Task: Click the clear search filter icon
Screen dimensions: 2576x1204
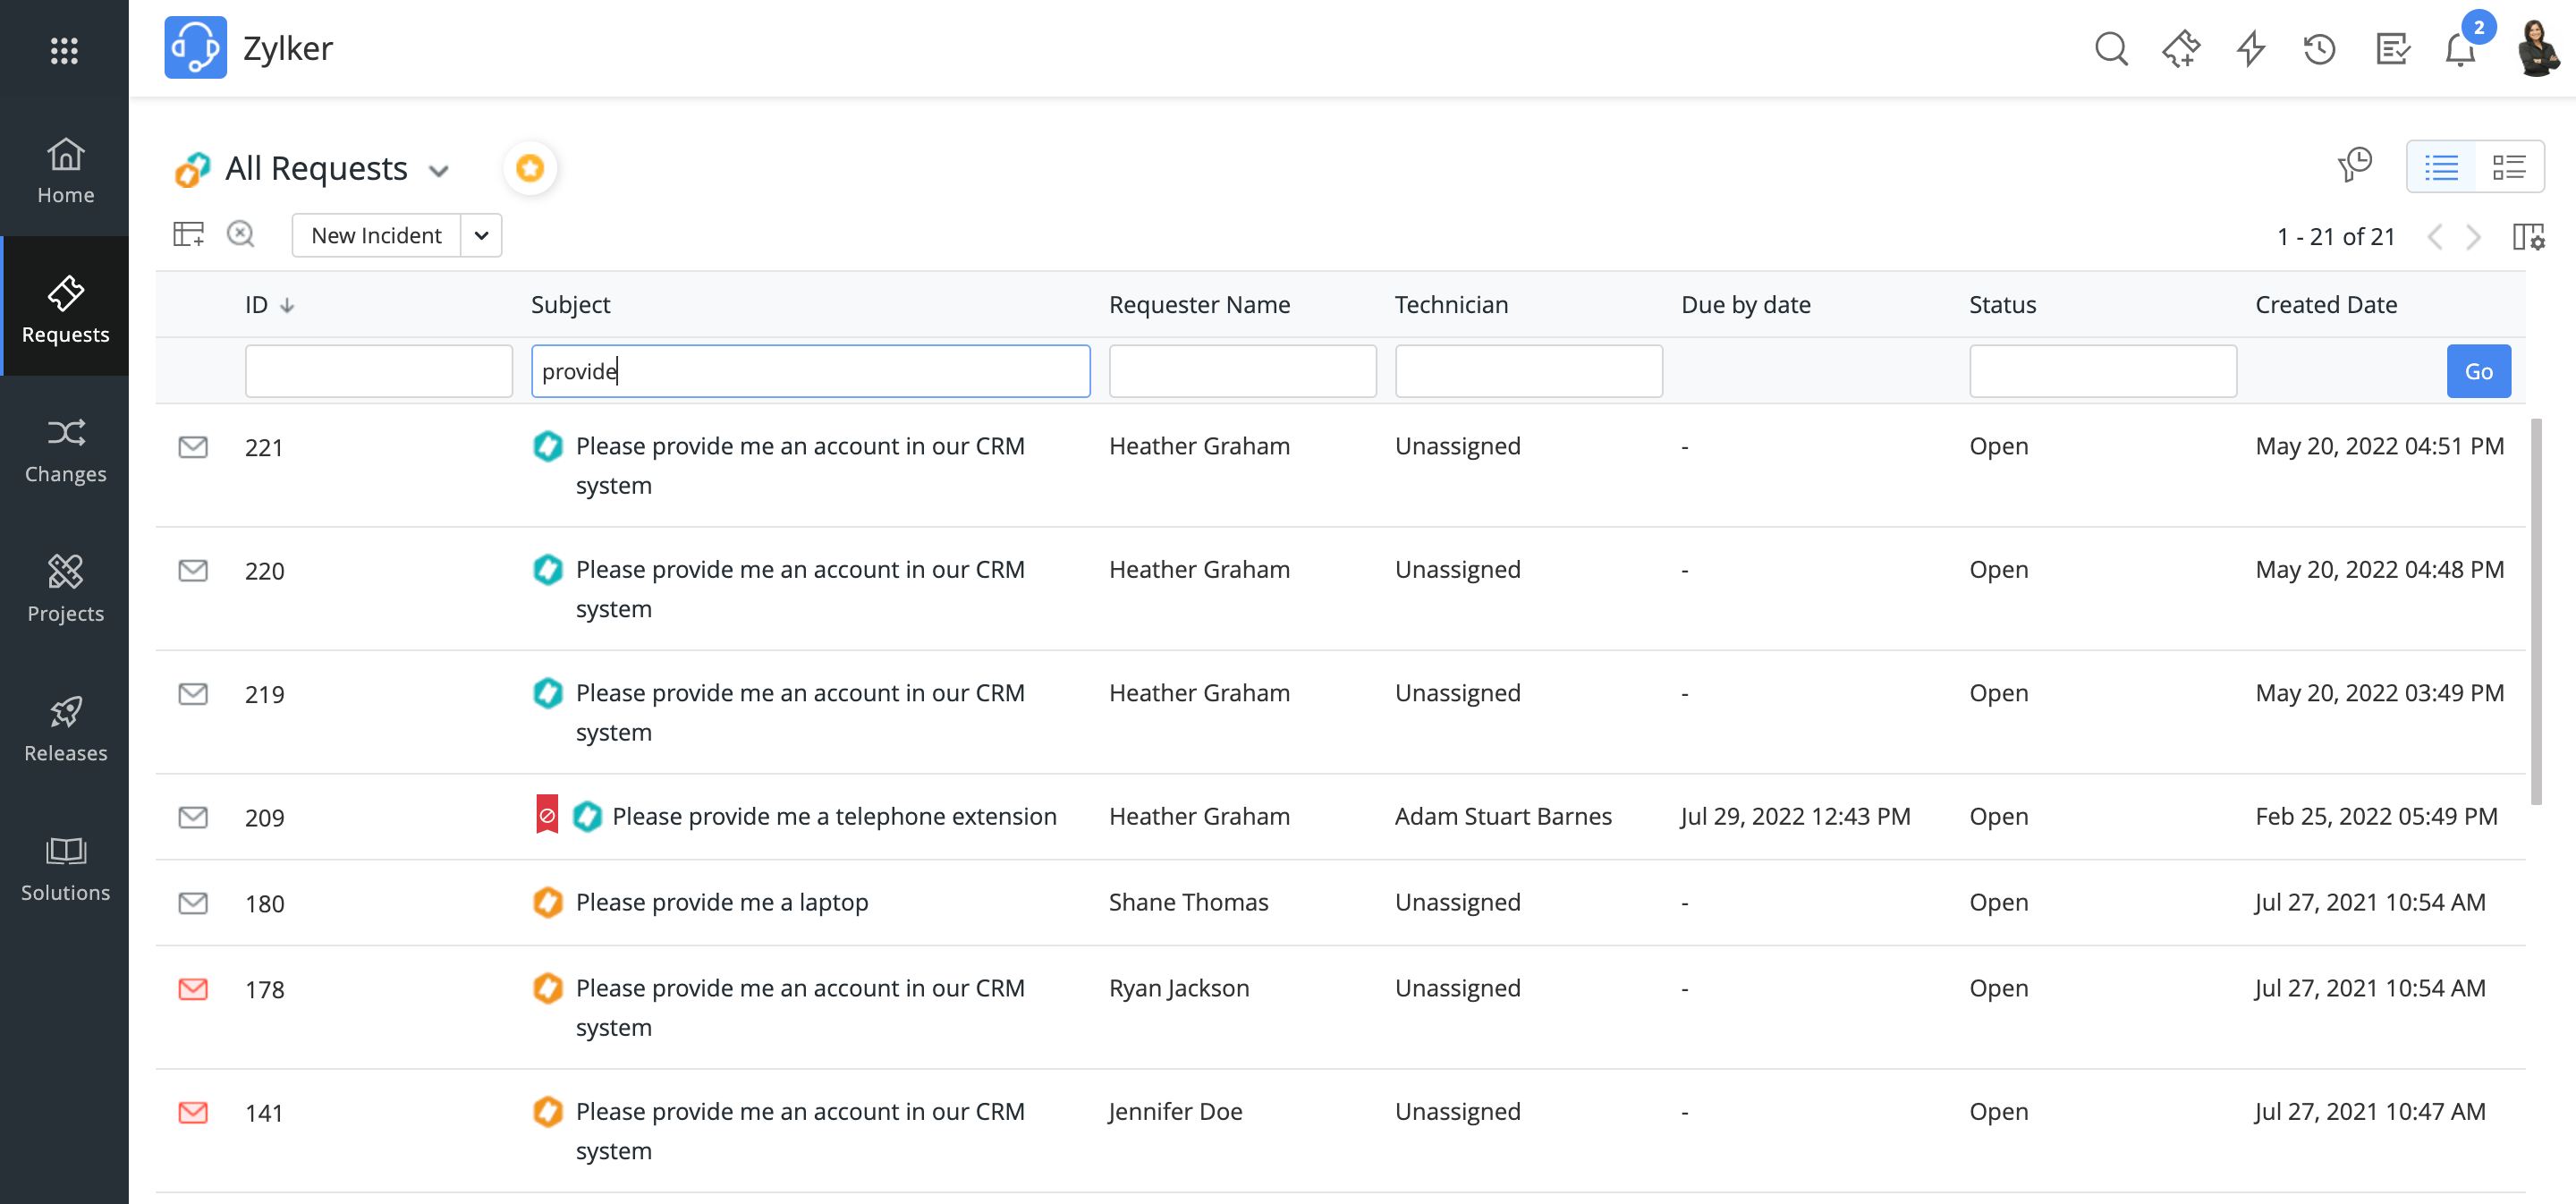Action: (x=240, y=235)
